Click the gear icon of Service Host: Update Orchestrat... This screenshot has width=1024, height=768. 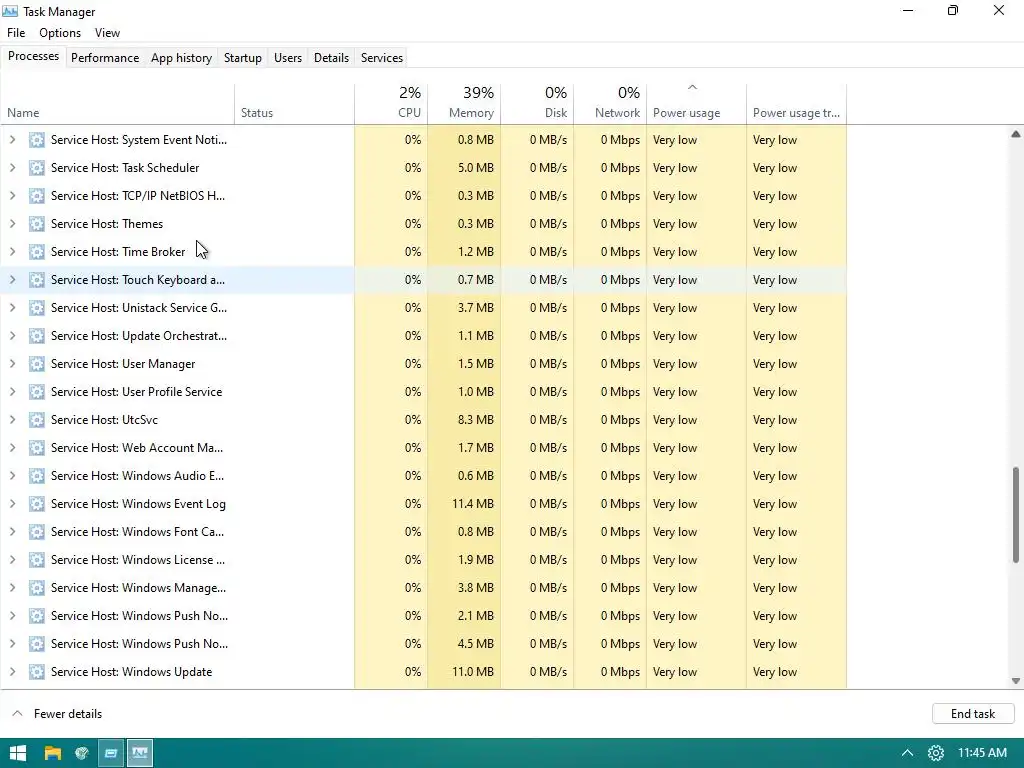point(37,336)
